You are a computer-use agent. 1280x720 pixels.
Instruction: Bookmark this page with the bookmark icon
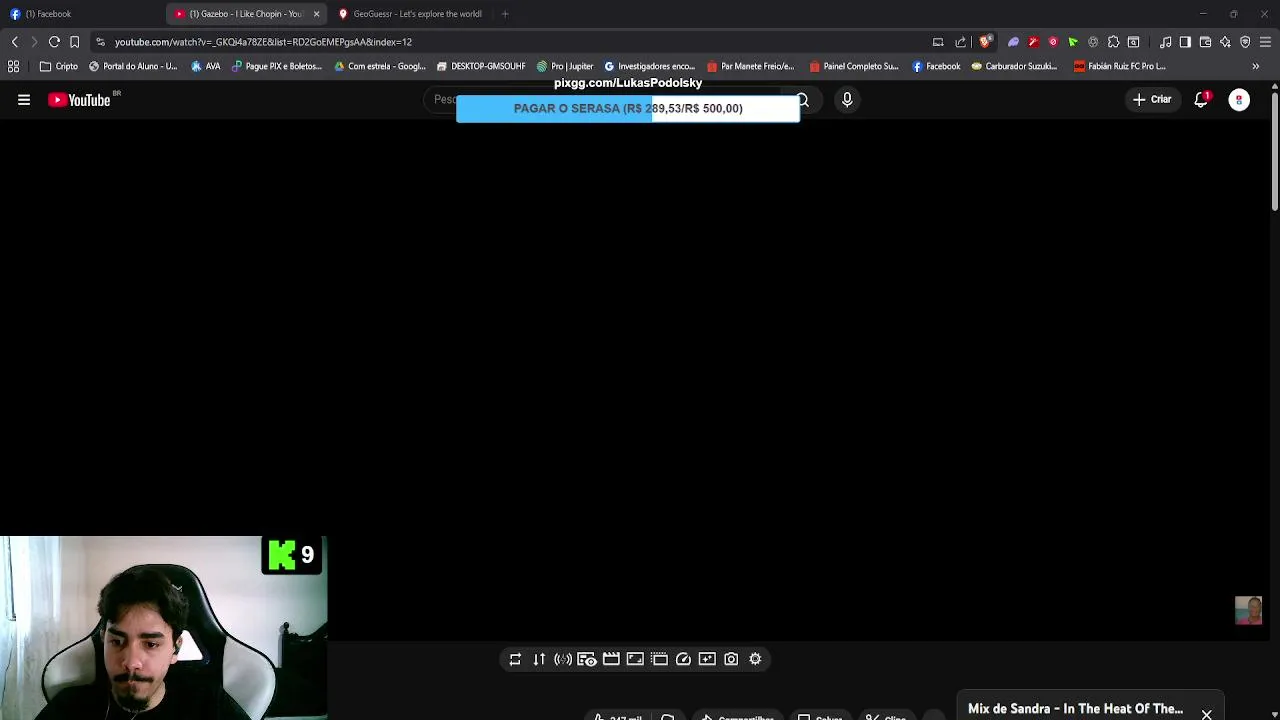click(x=74, y=42)
